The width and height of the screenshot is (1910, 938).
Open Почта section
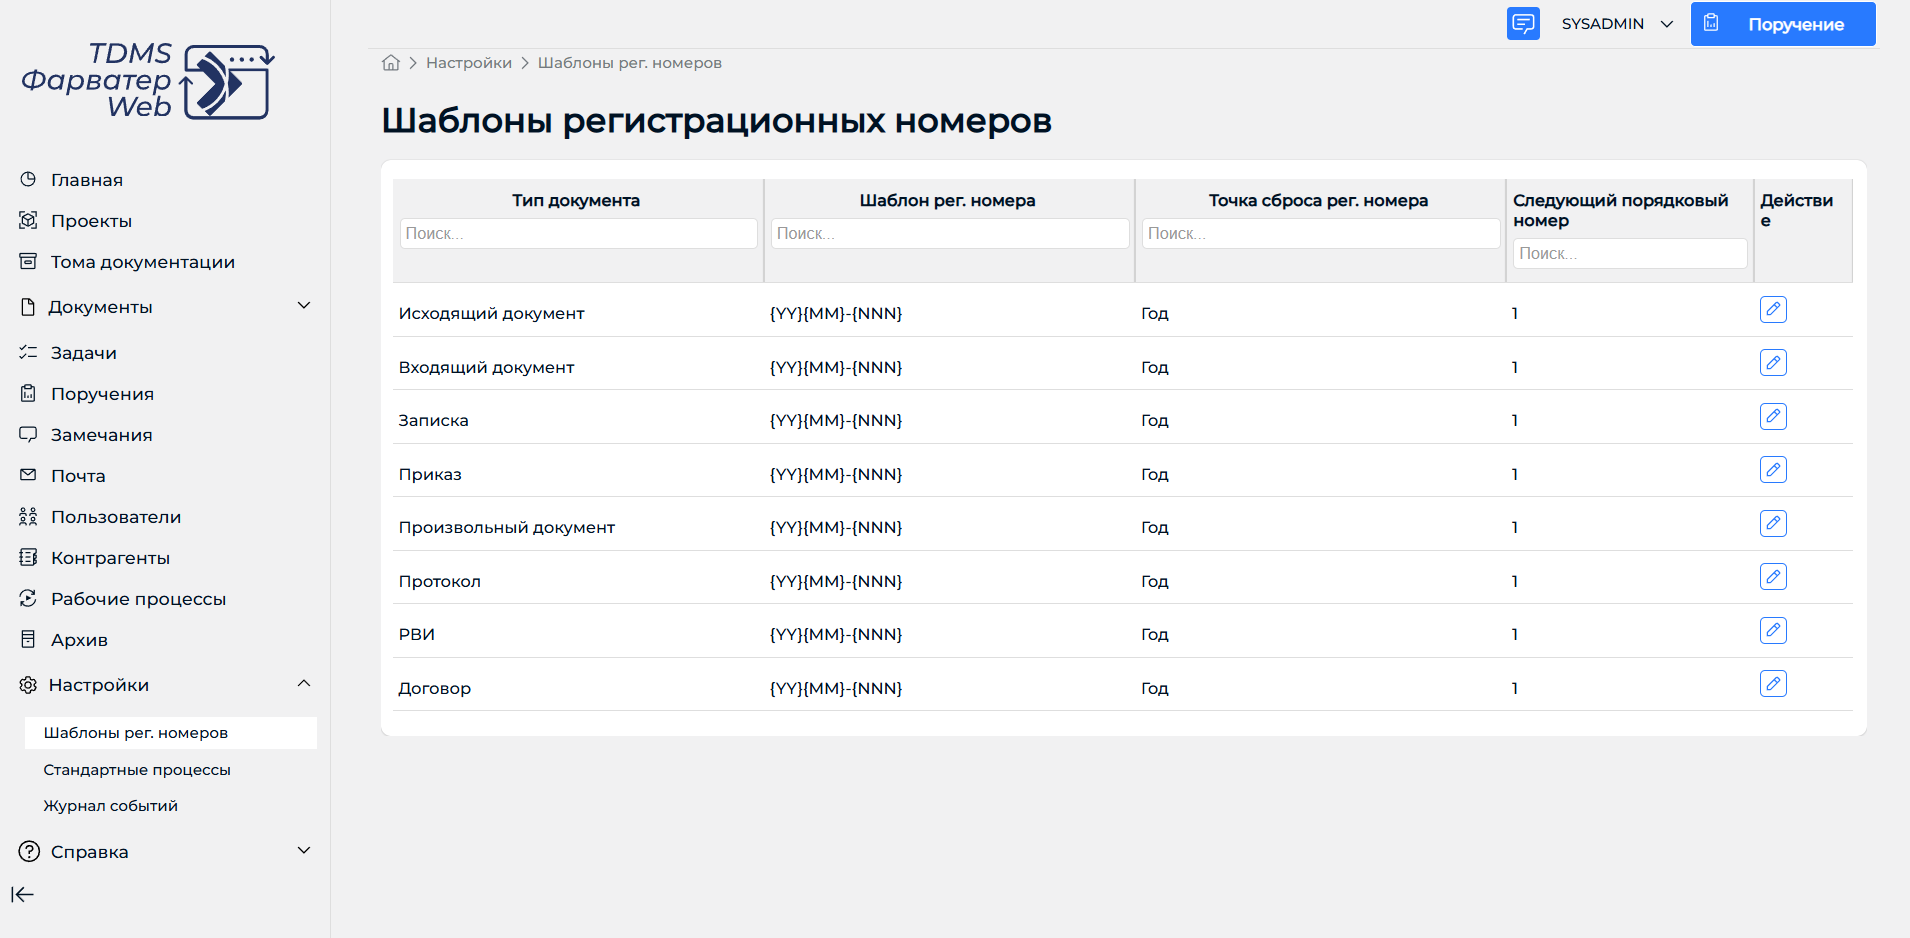[78, 476]
